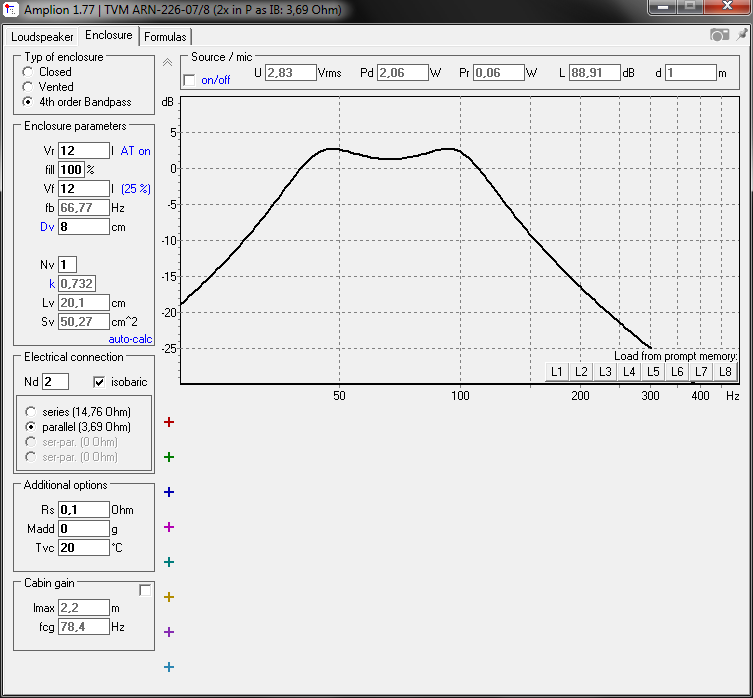Load prompt memory L6
The image size is (753, 698).
click(x=677, y=372)
